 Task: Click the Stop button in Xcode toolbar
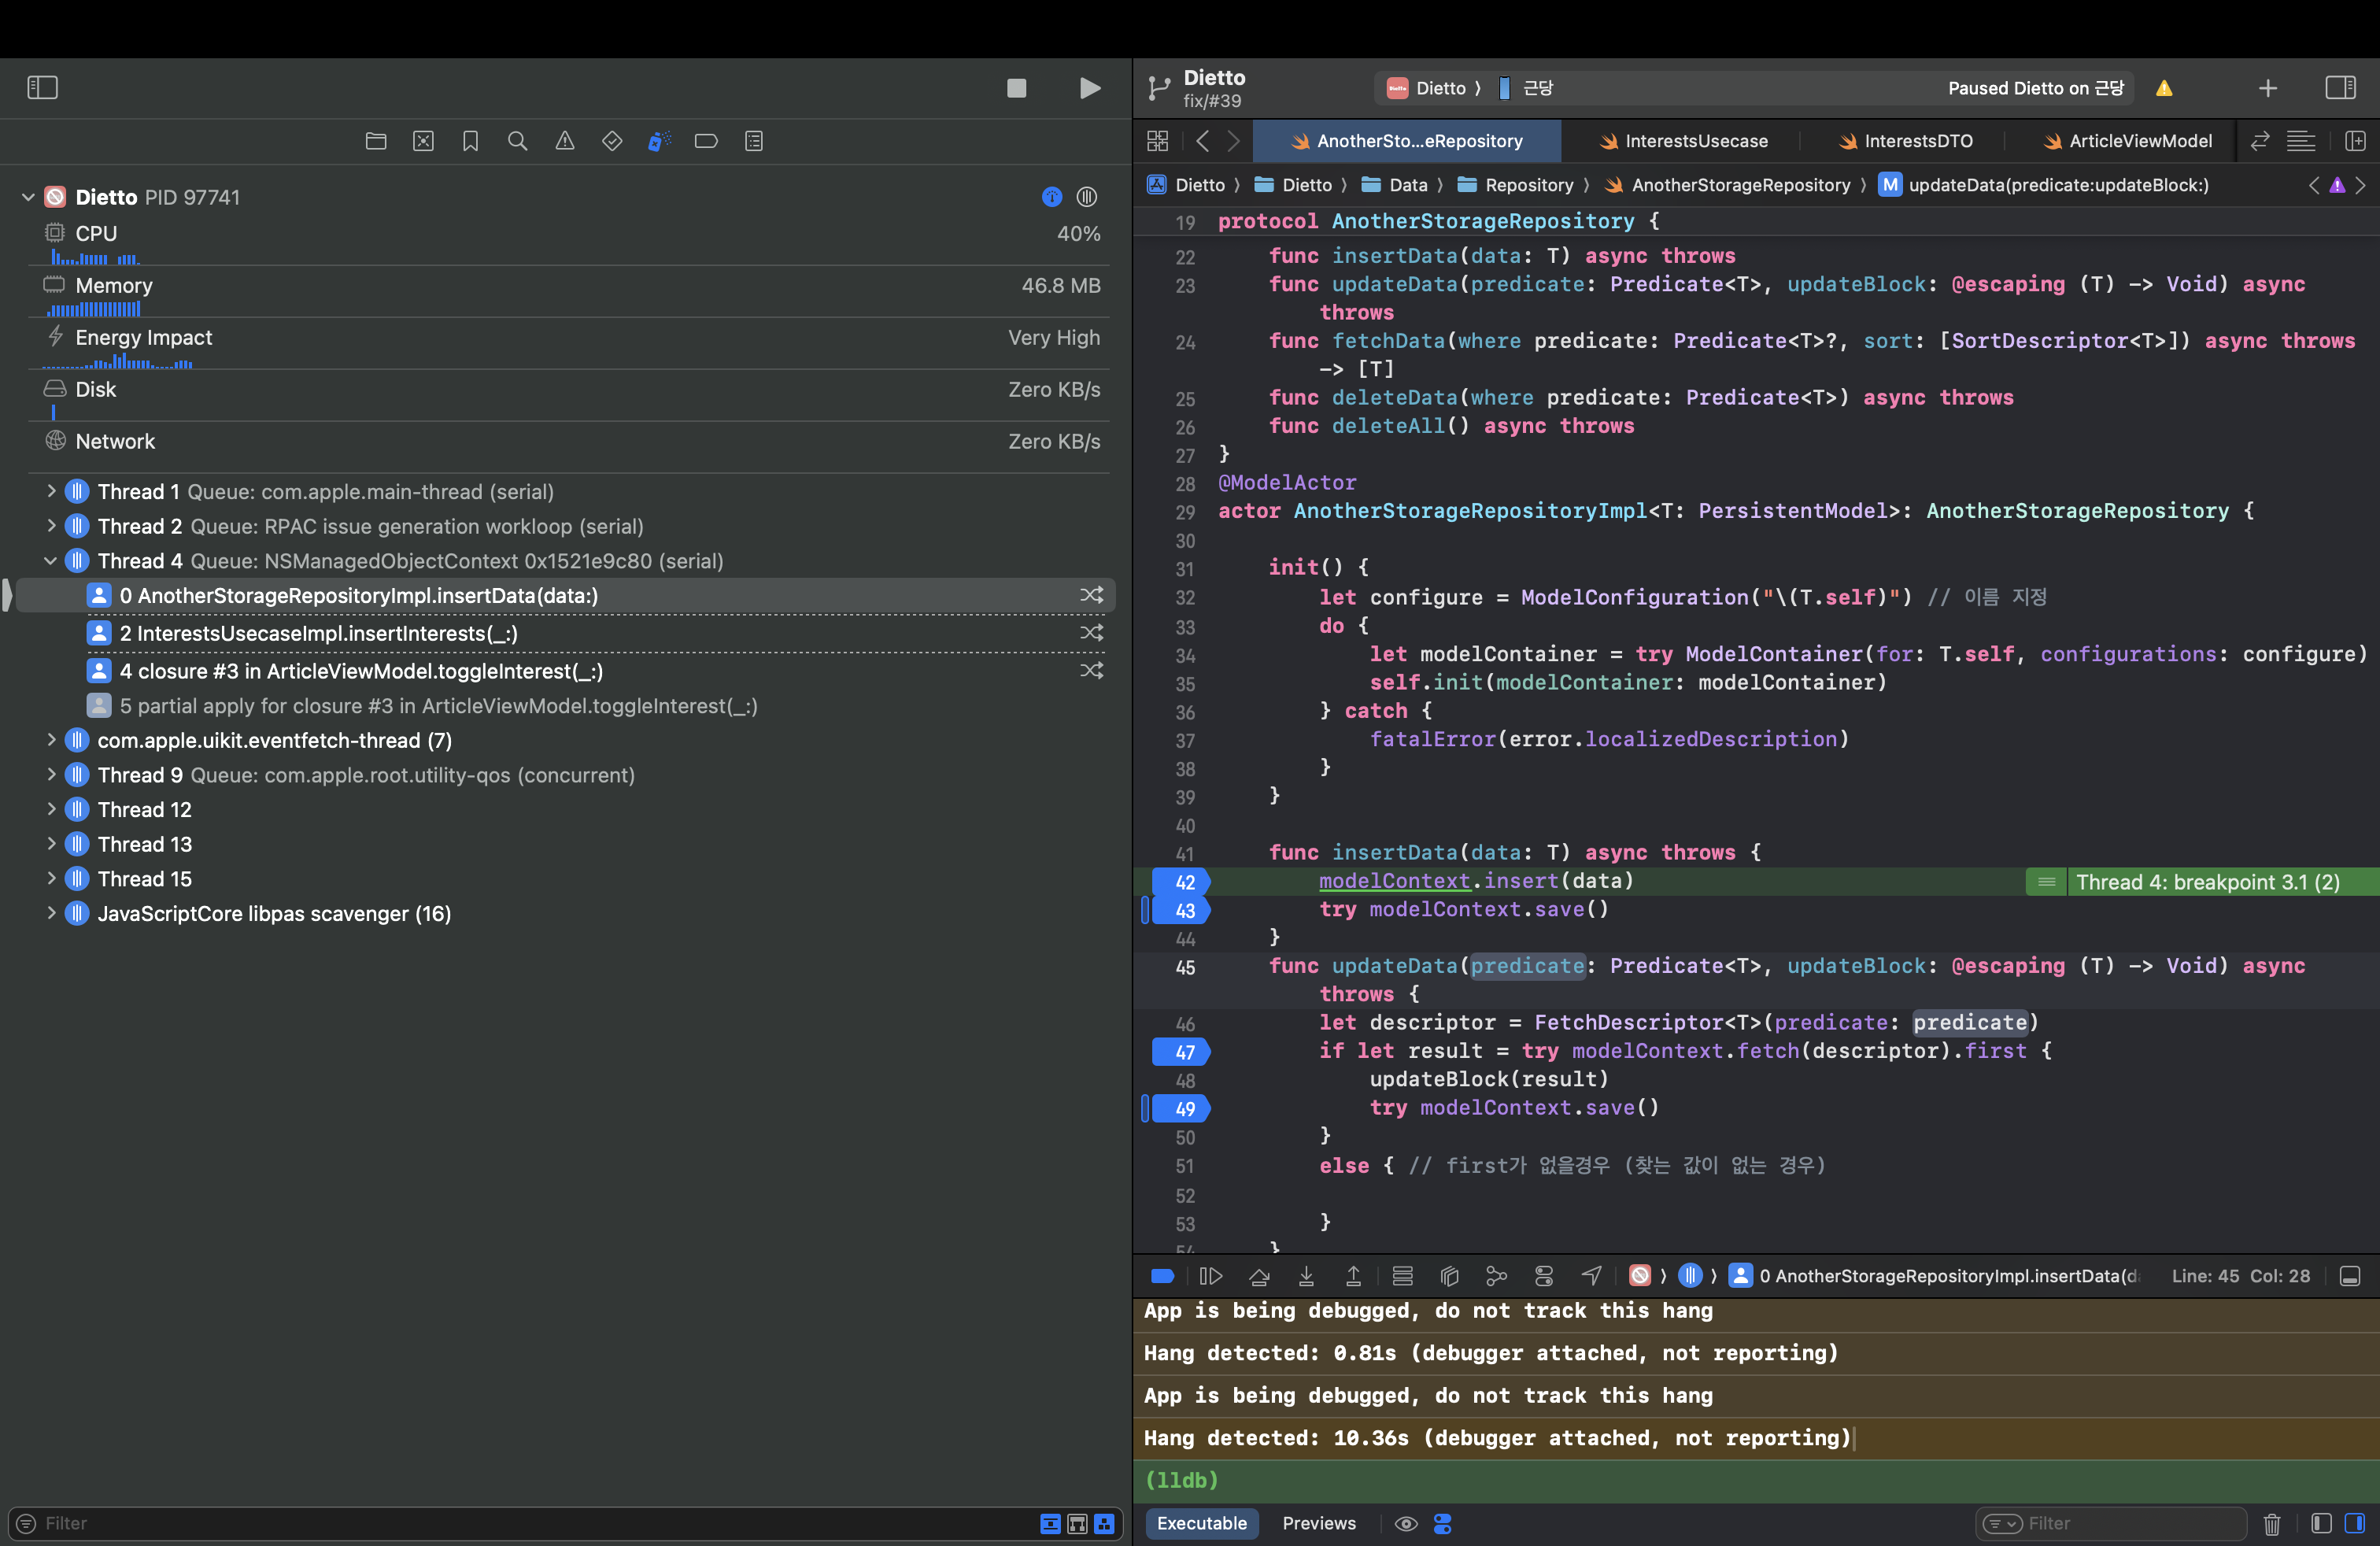point(1016,88)
